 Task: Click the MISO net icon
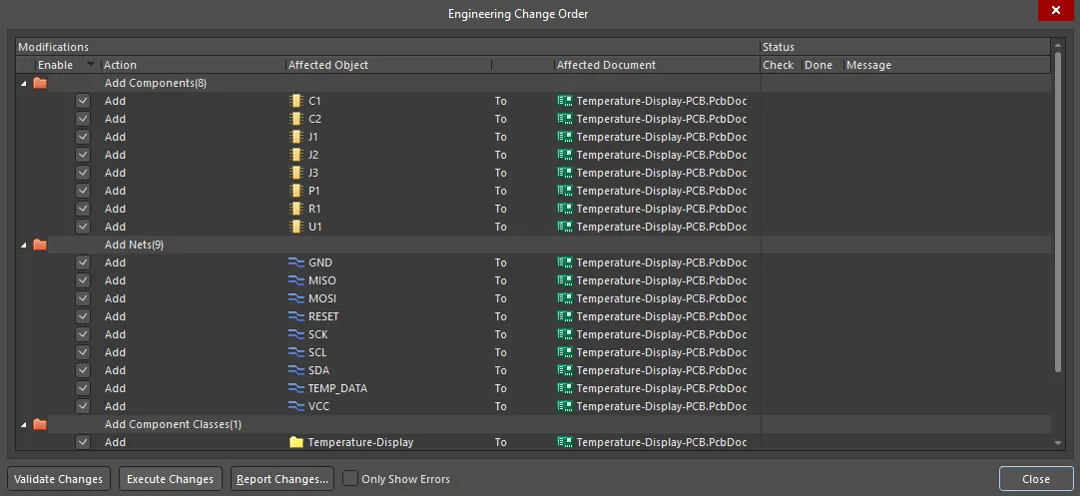296,280
